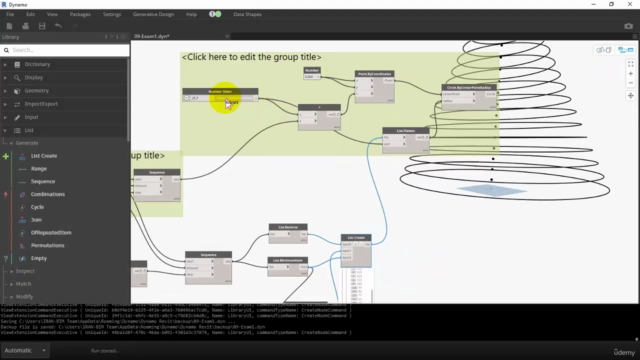The width and height of the screenshot is (640, 360).
Task: Click the green plus Create category icon
Action: [6, 156]
